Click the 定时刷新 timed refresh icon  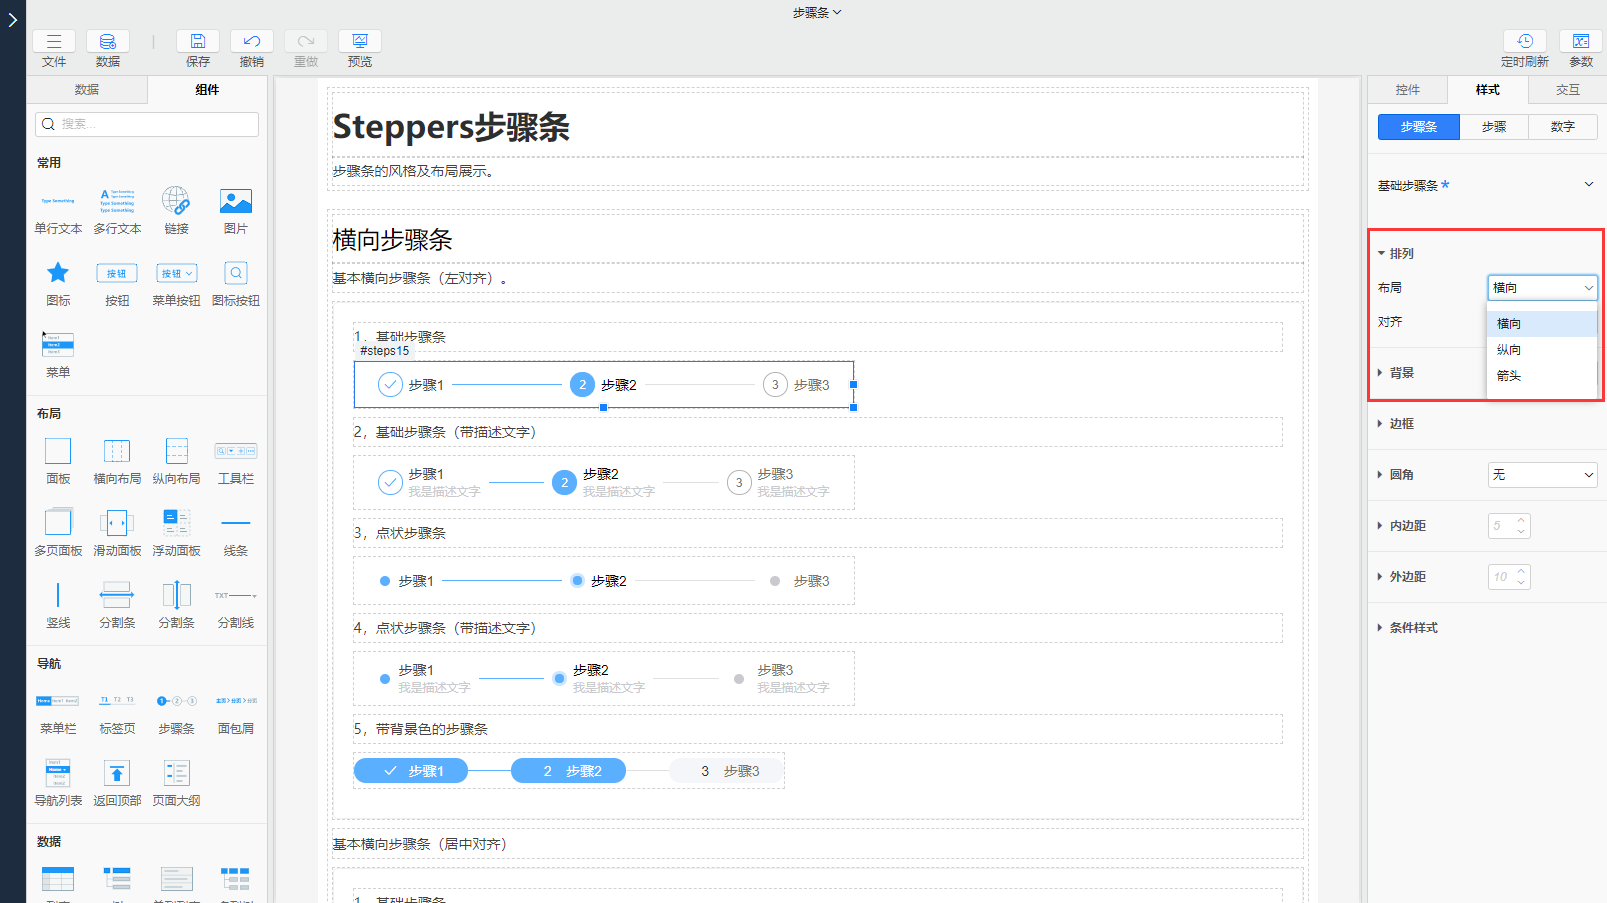(1524, 42)
